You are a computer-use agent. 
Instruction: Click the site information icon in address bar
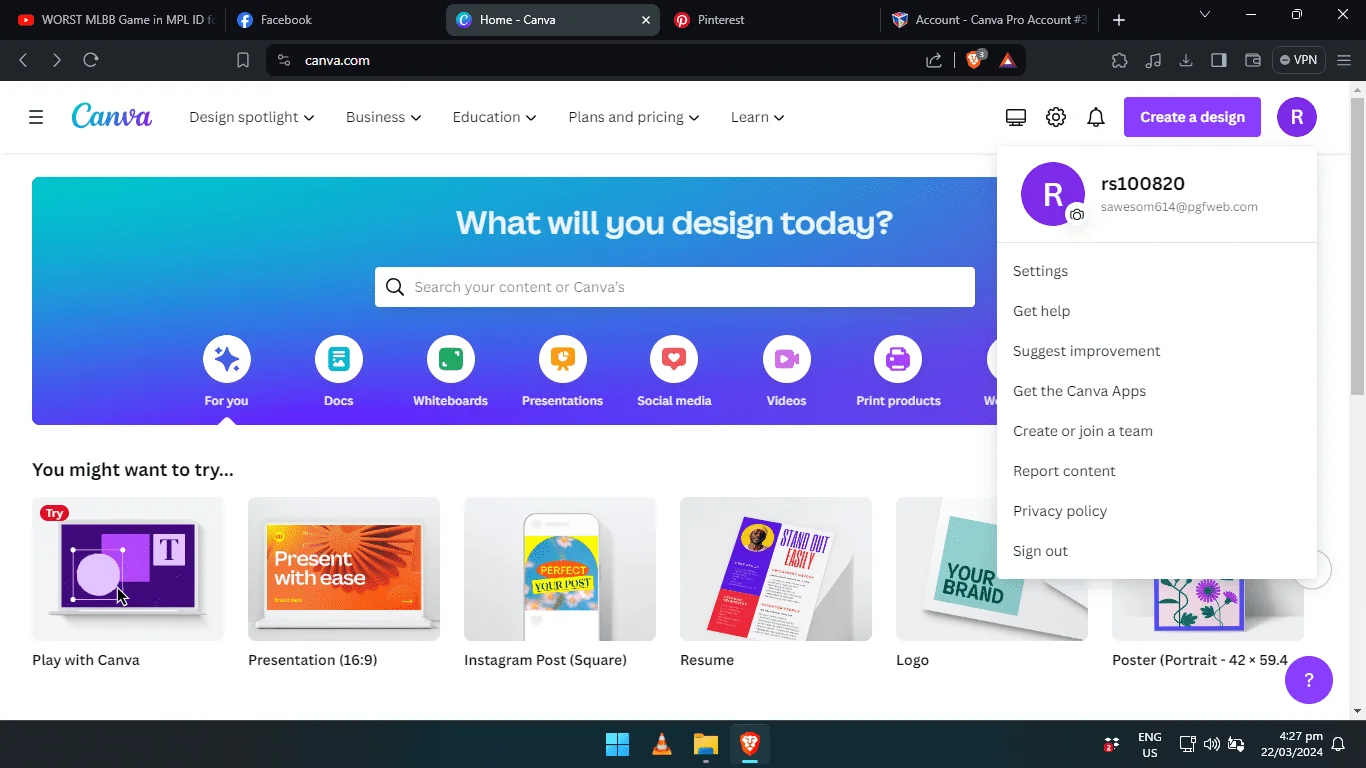point(284,60)
